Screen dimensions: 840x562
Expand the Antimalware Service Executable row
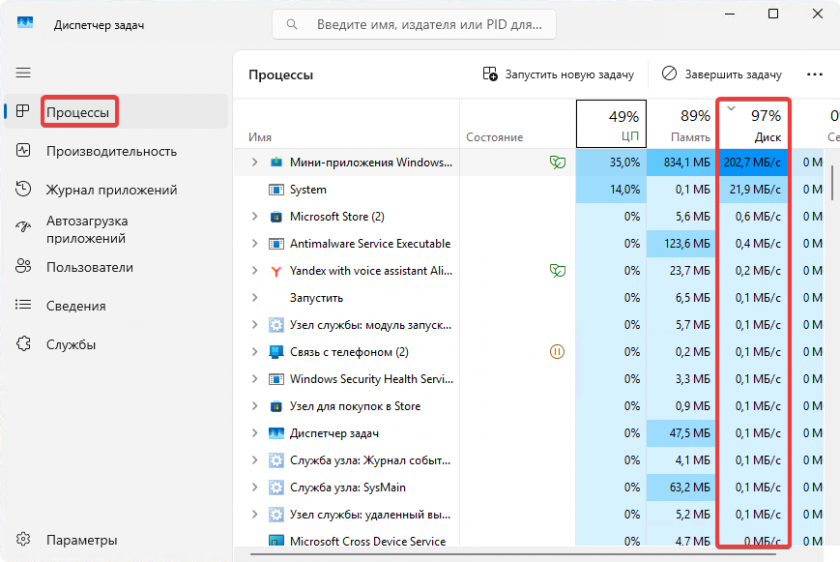pos(254,244)
